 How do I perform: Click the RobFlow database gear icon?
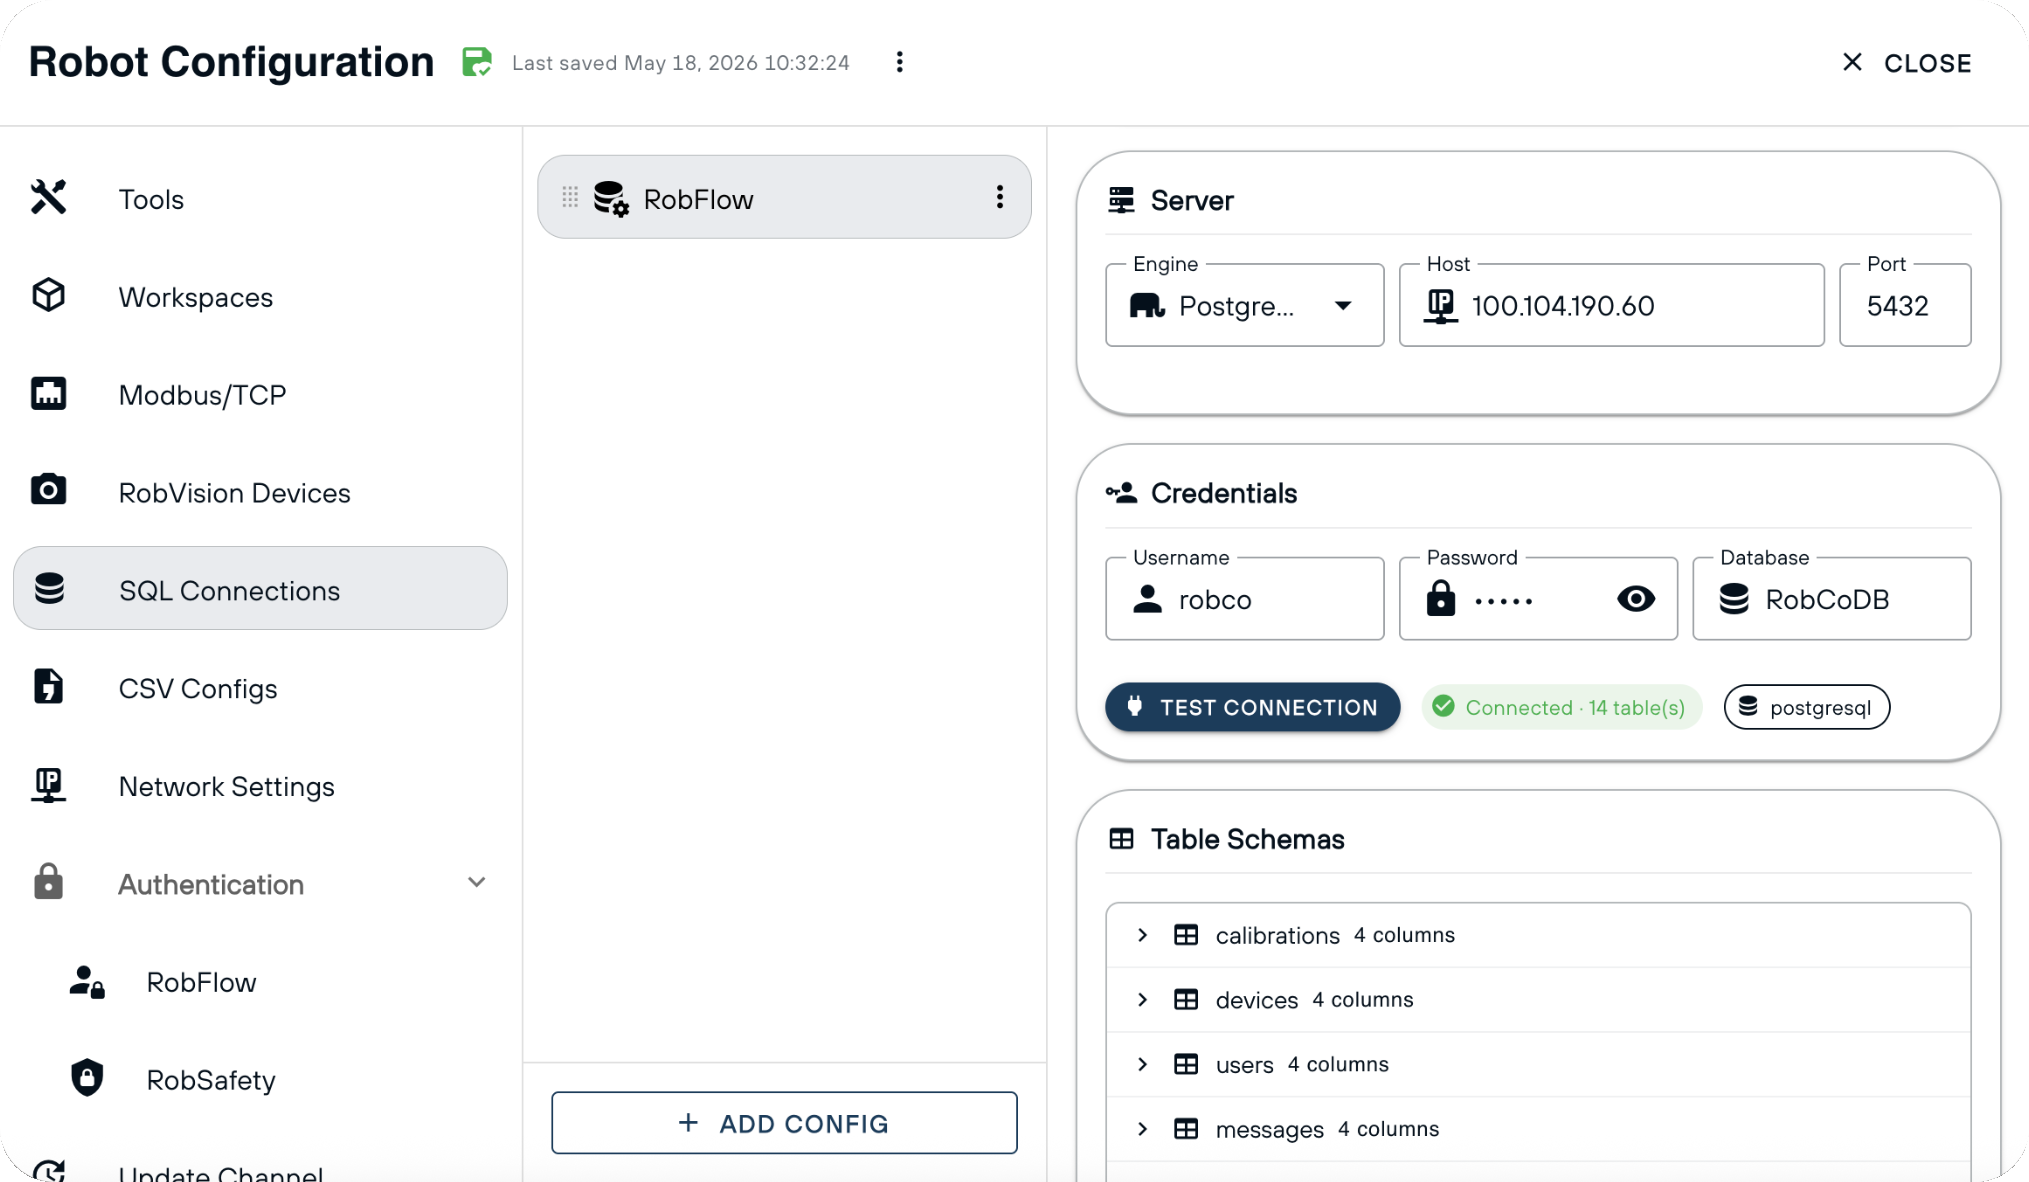tap(611, 198)
